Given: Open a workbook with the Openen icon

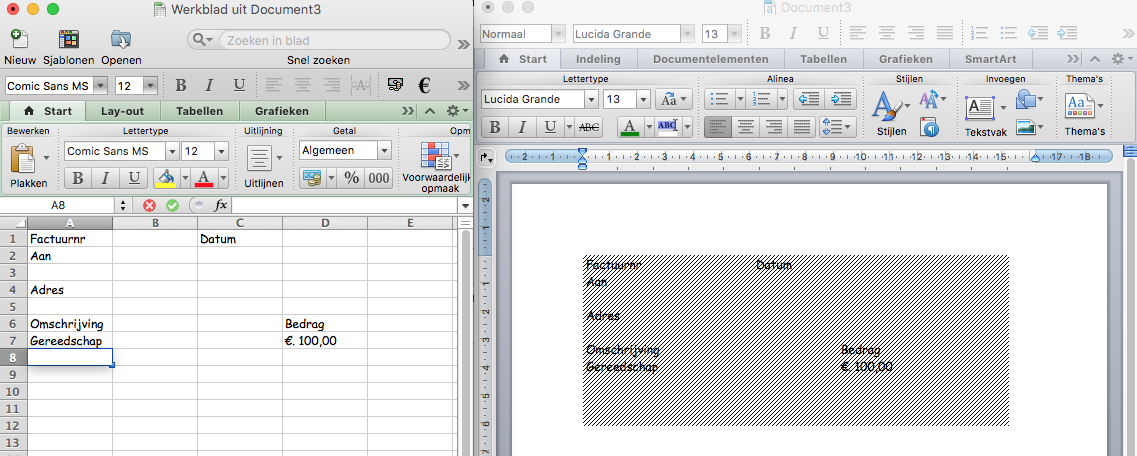Looking at the screenshot, I should coord(121,40).
